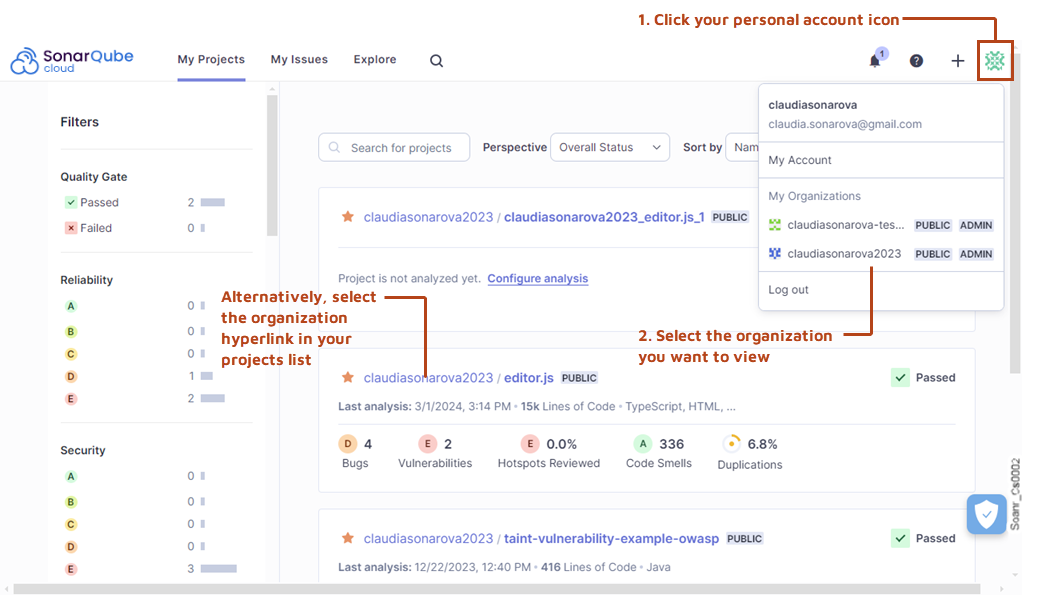This screenshot has height=595, width=1040.
Task: Click the 336 Code Smells value
Action: click(671, 444)
